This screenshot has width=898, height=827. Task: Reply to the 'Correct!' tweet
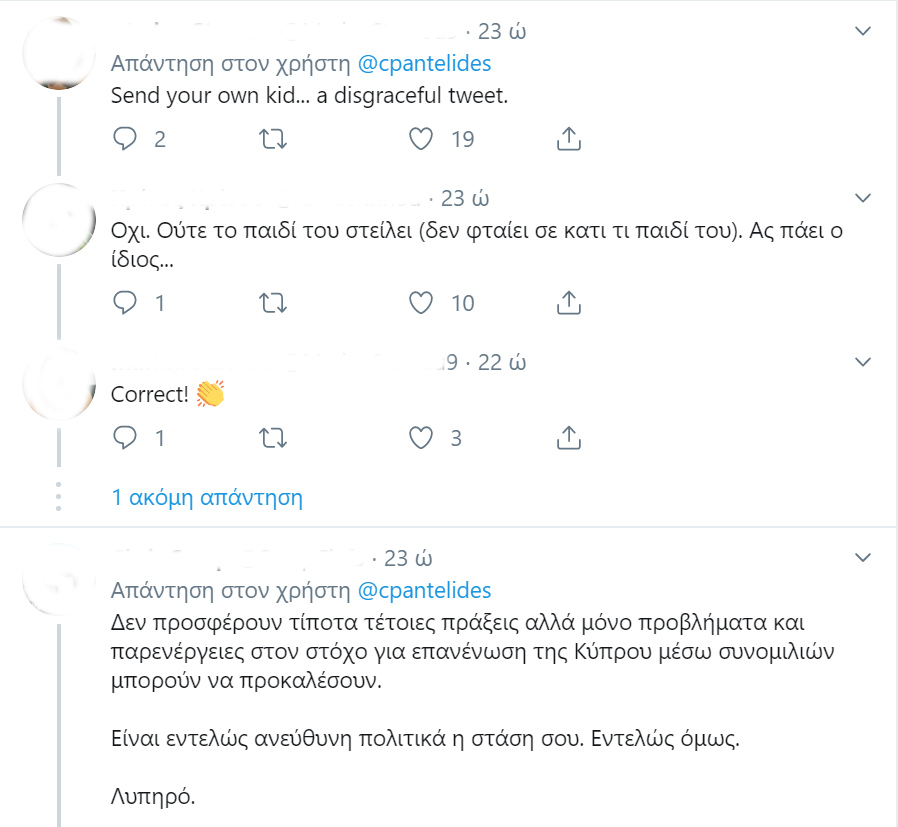tap(125, 438)
